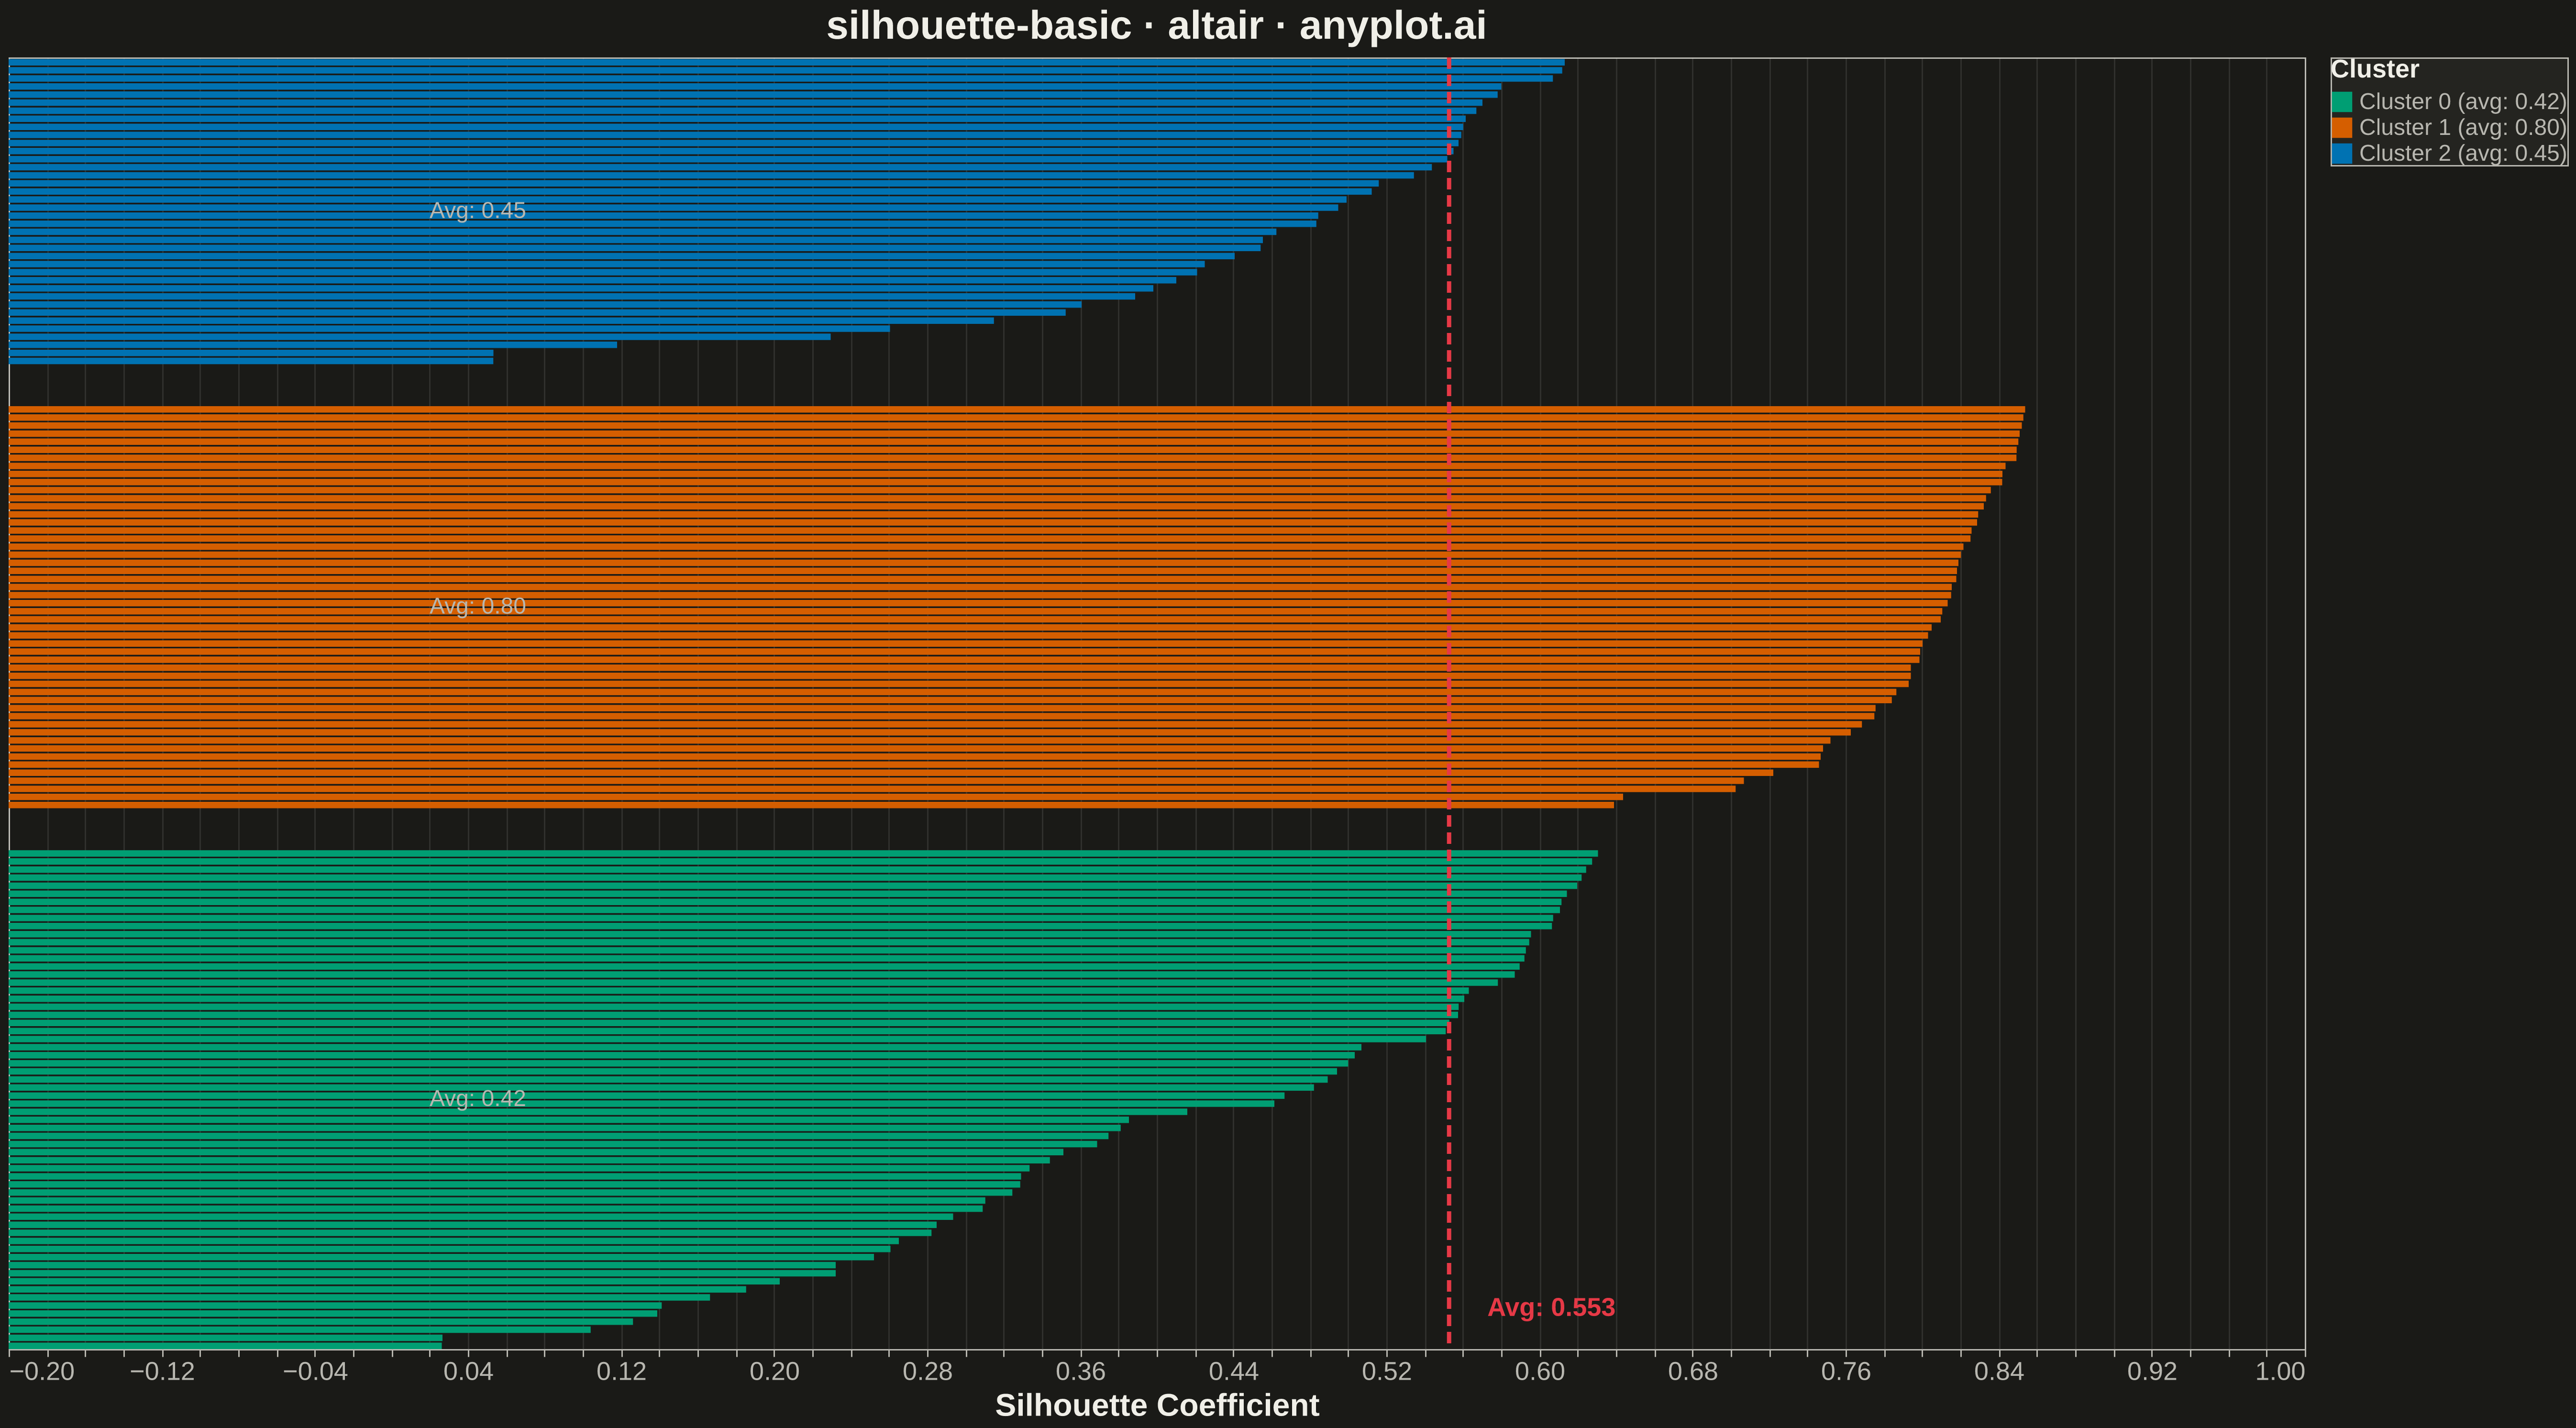The height and width of the screenshot is (1428, 2576).
Task: Click the 0.76 tick label on x-axis
Action: pos(1845,1371)
